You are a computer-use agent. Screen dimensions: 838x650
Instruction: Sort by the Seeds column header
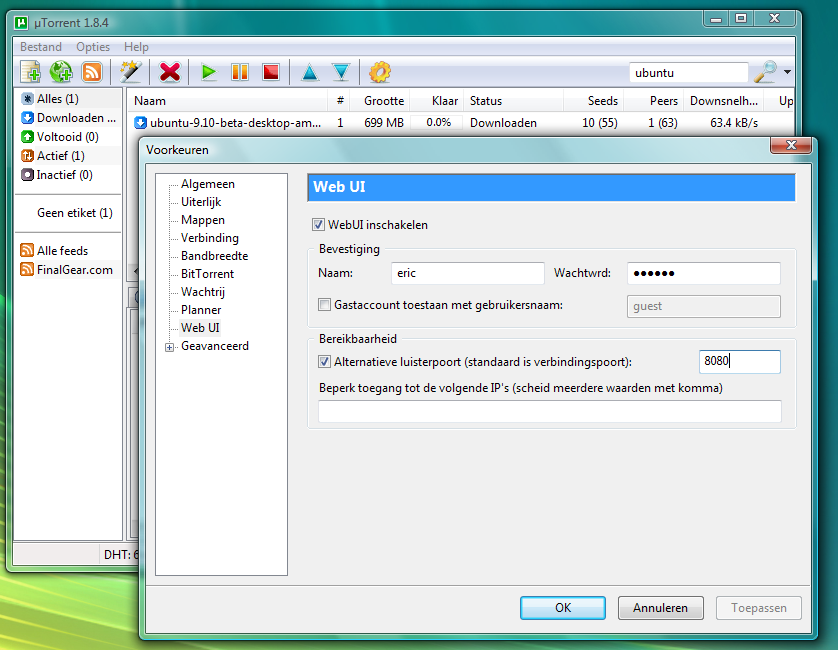coord(594,101)
